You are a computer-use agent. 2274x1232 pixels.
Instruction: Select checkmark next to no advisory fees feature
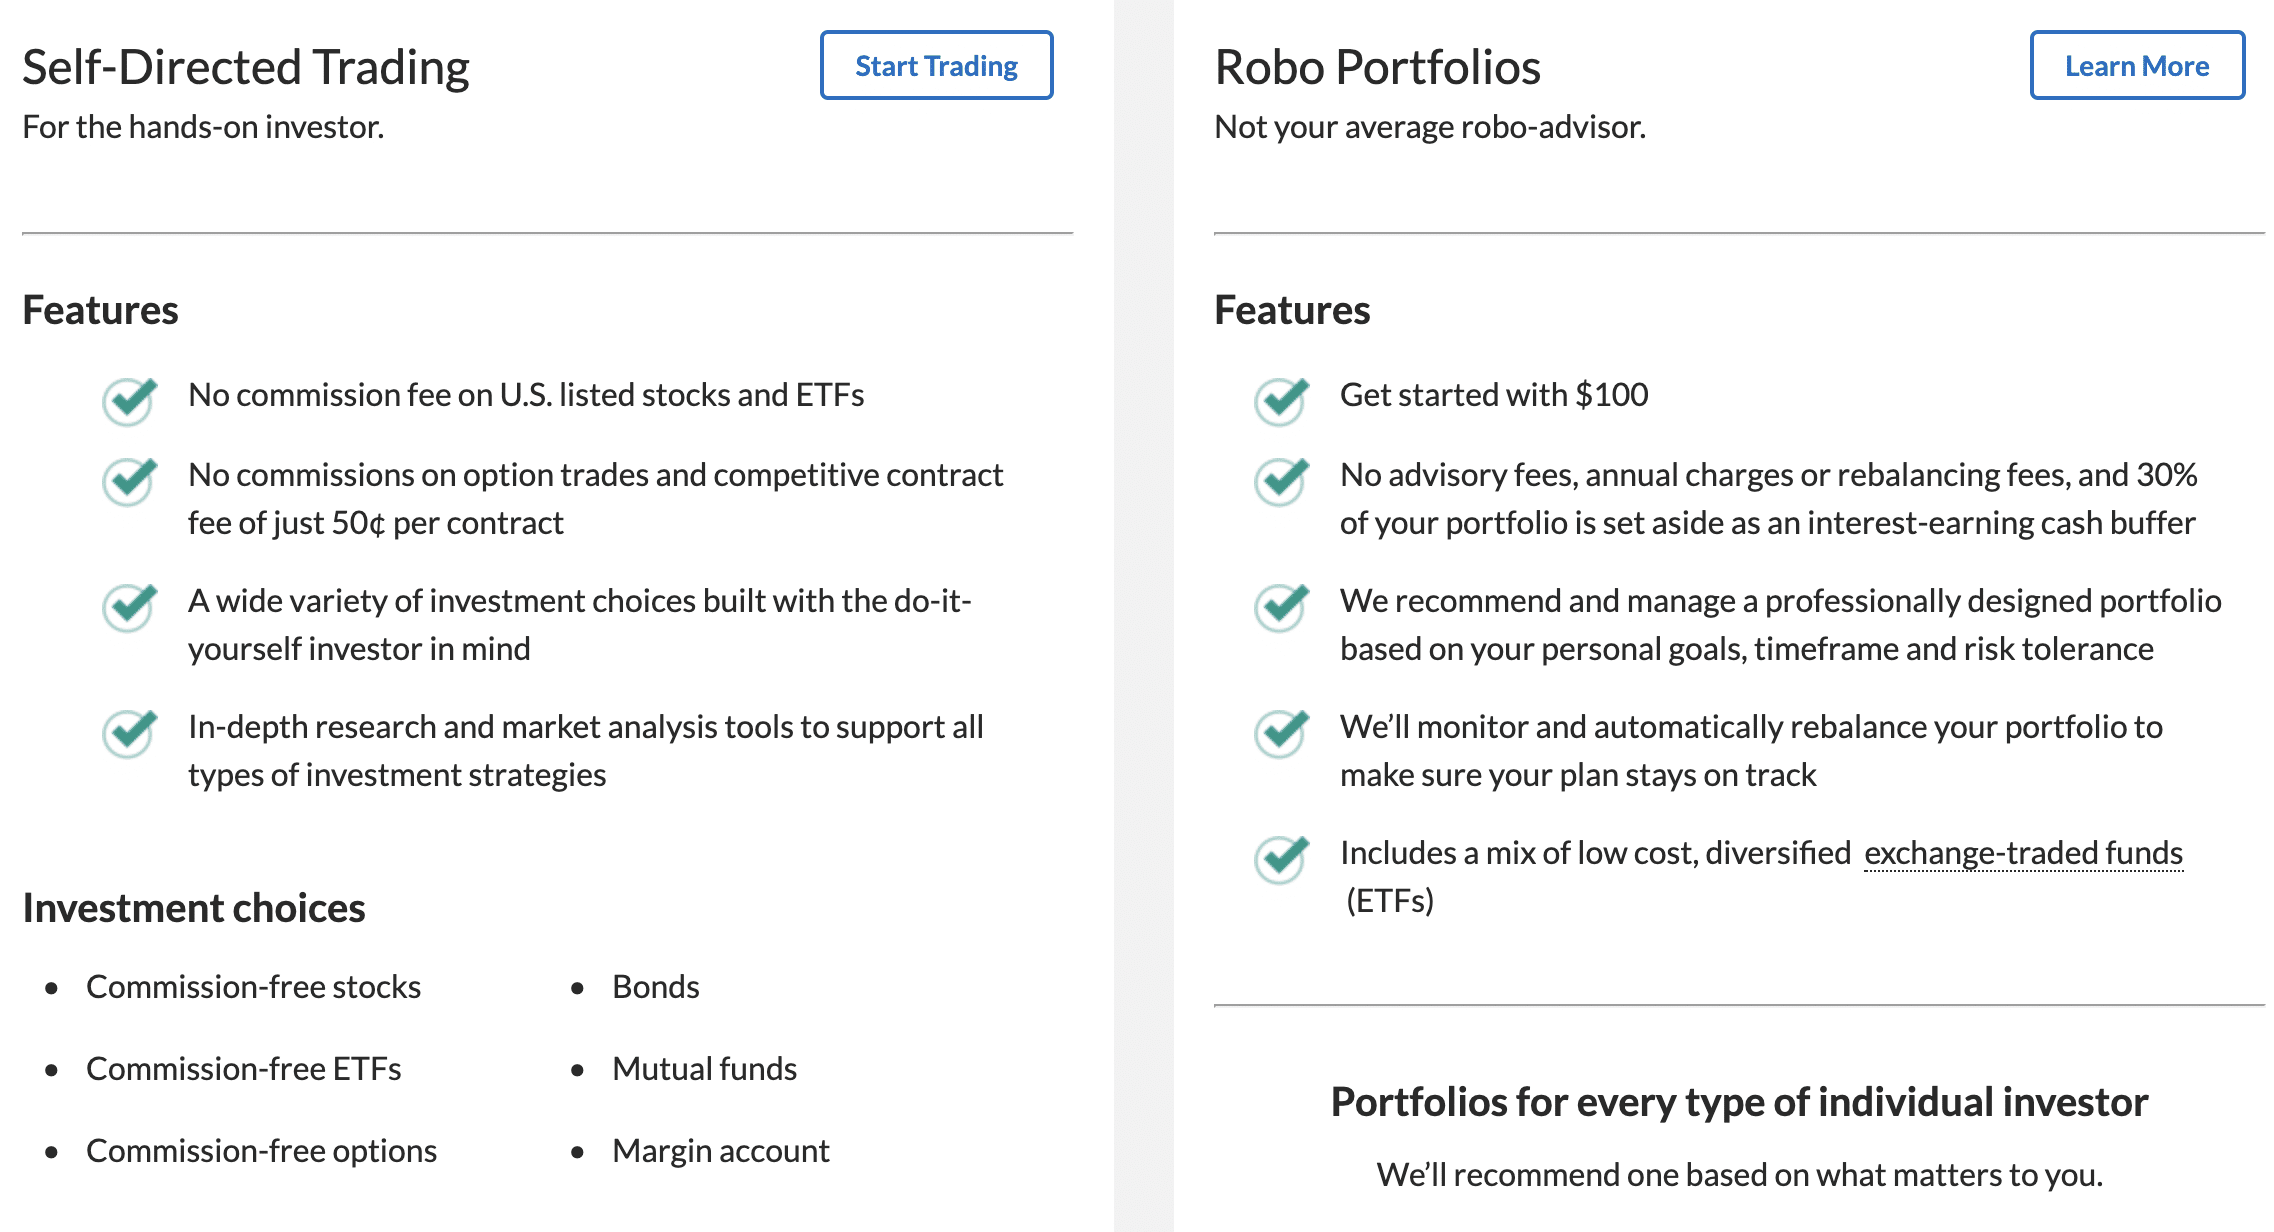1282,481
